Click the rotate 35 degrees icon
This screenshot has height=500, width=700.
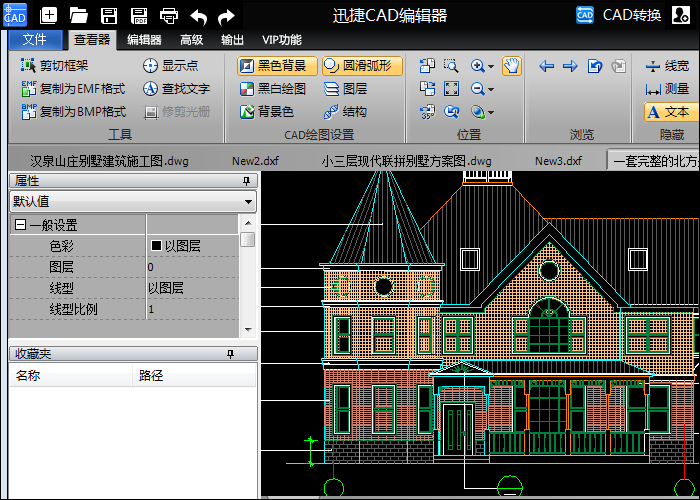(x=427, y=112)
